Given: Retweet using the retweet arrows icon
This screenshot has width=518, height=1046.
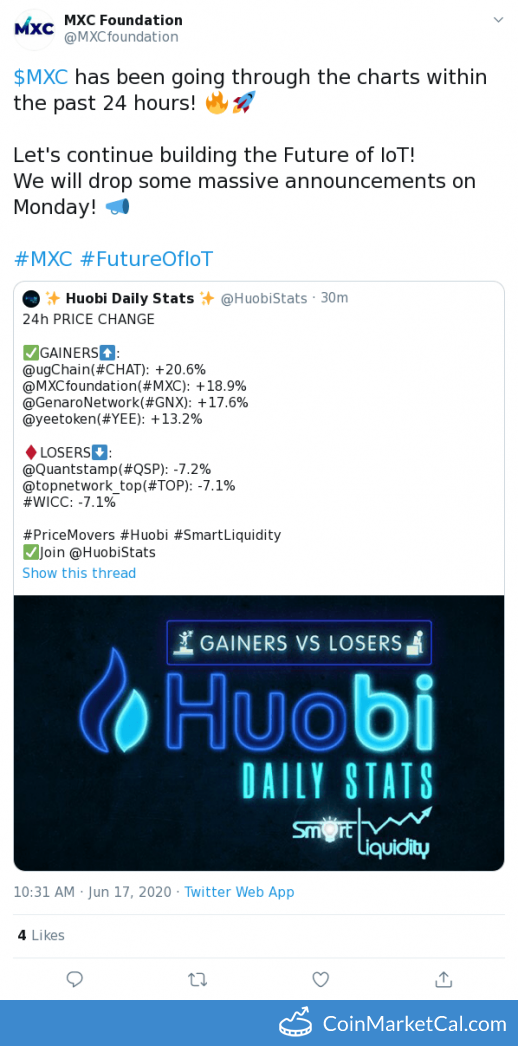Looking at the screenshot, I should click(x=197, y=979).
